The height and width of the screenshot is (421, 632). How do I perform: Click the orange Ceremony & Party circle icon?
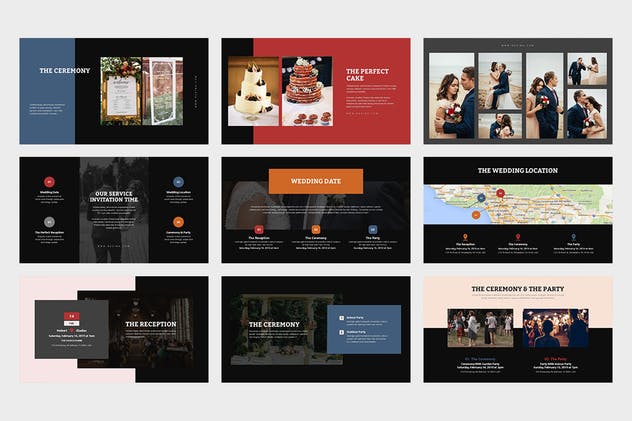tap(179, 222)
